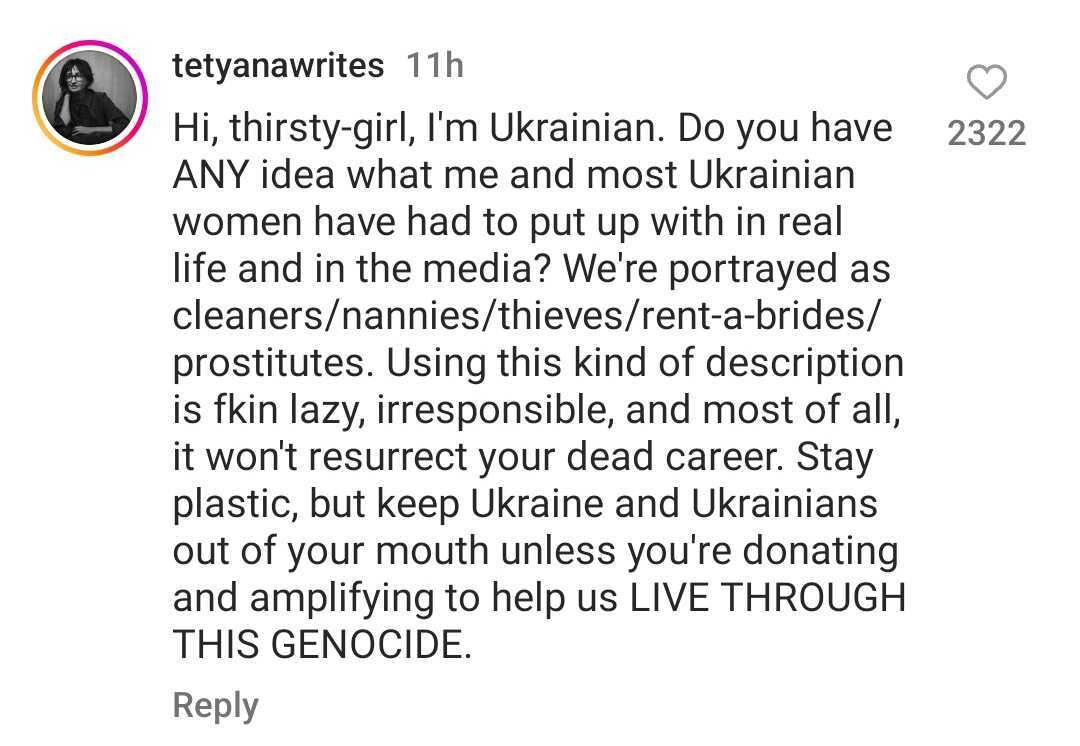Viewport: 1080px width, 746px height.
Task: Tap the heart outline to like tetyanawrites' comment
Action: pos(987,83)
